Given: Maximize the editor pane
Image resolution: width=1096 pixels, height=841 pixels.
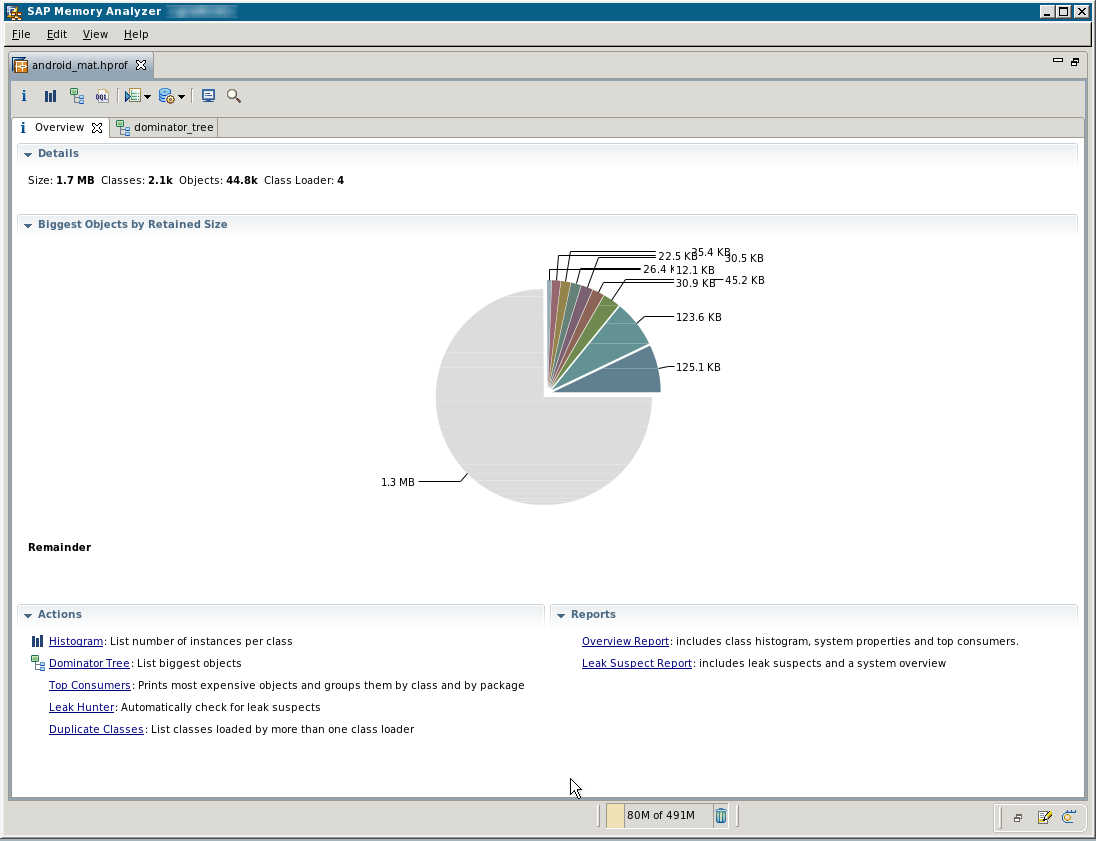Looking at the screenshot, I should [1075, 62].
